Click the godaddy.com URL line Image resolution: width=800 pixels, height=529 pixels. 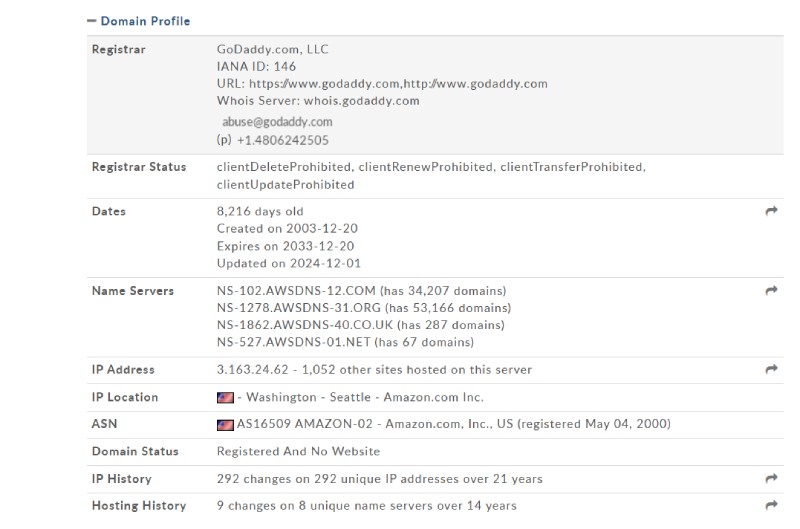point(382,84)
